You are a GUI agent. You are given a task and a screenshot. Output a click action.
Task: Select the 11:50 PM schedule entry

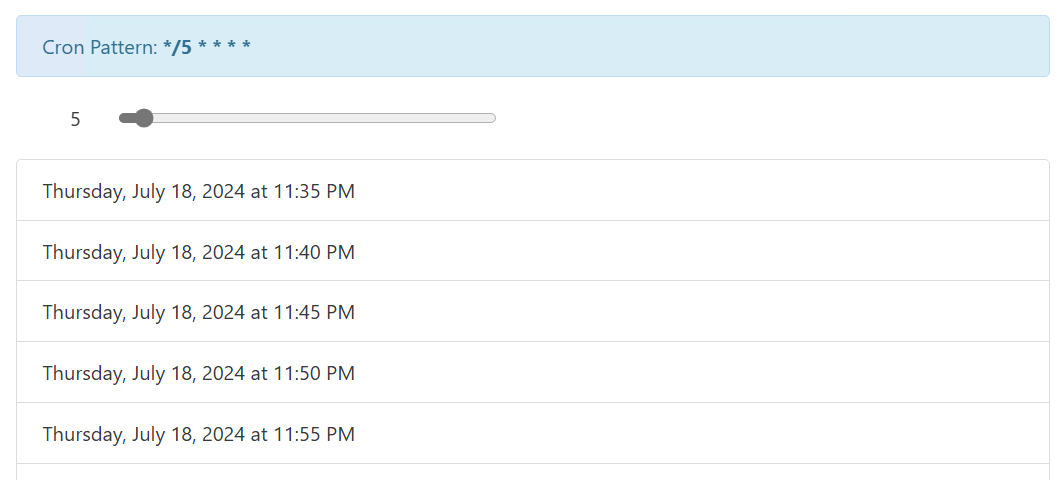point(532,373)
